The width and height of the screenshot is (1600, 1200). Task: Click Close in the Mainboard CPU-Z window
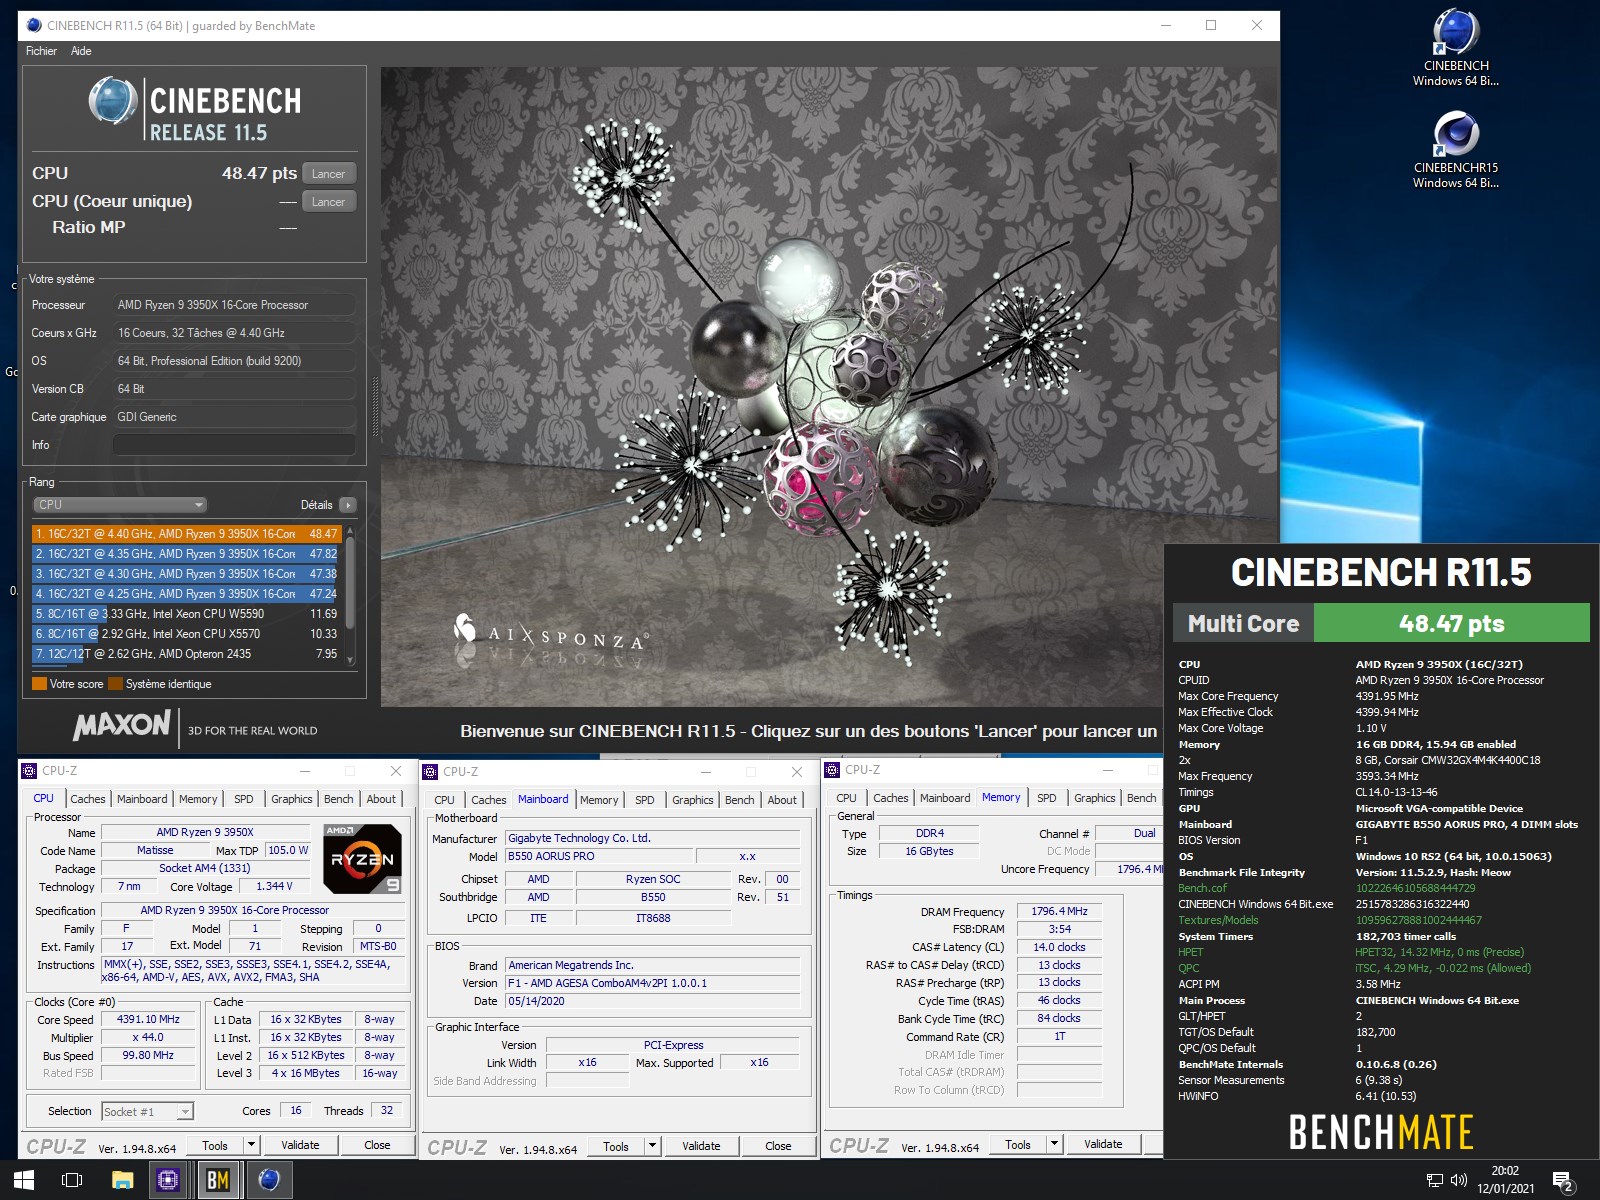click(778, 1147)
